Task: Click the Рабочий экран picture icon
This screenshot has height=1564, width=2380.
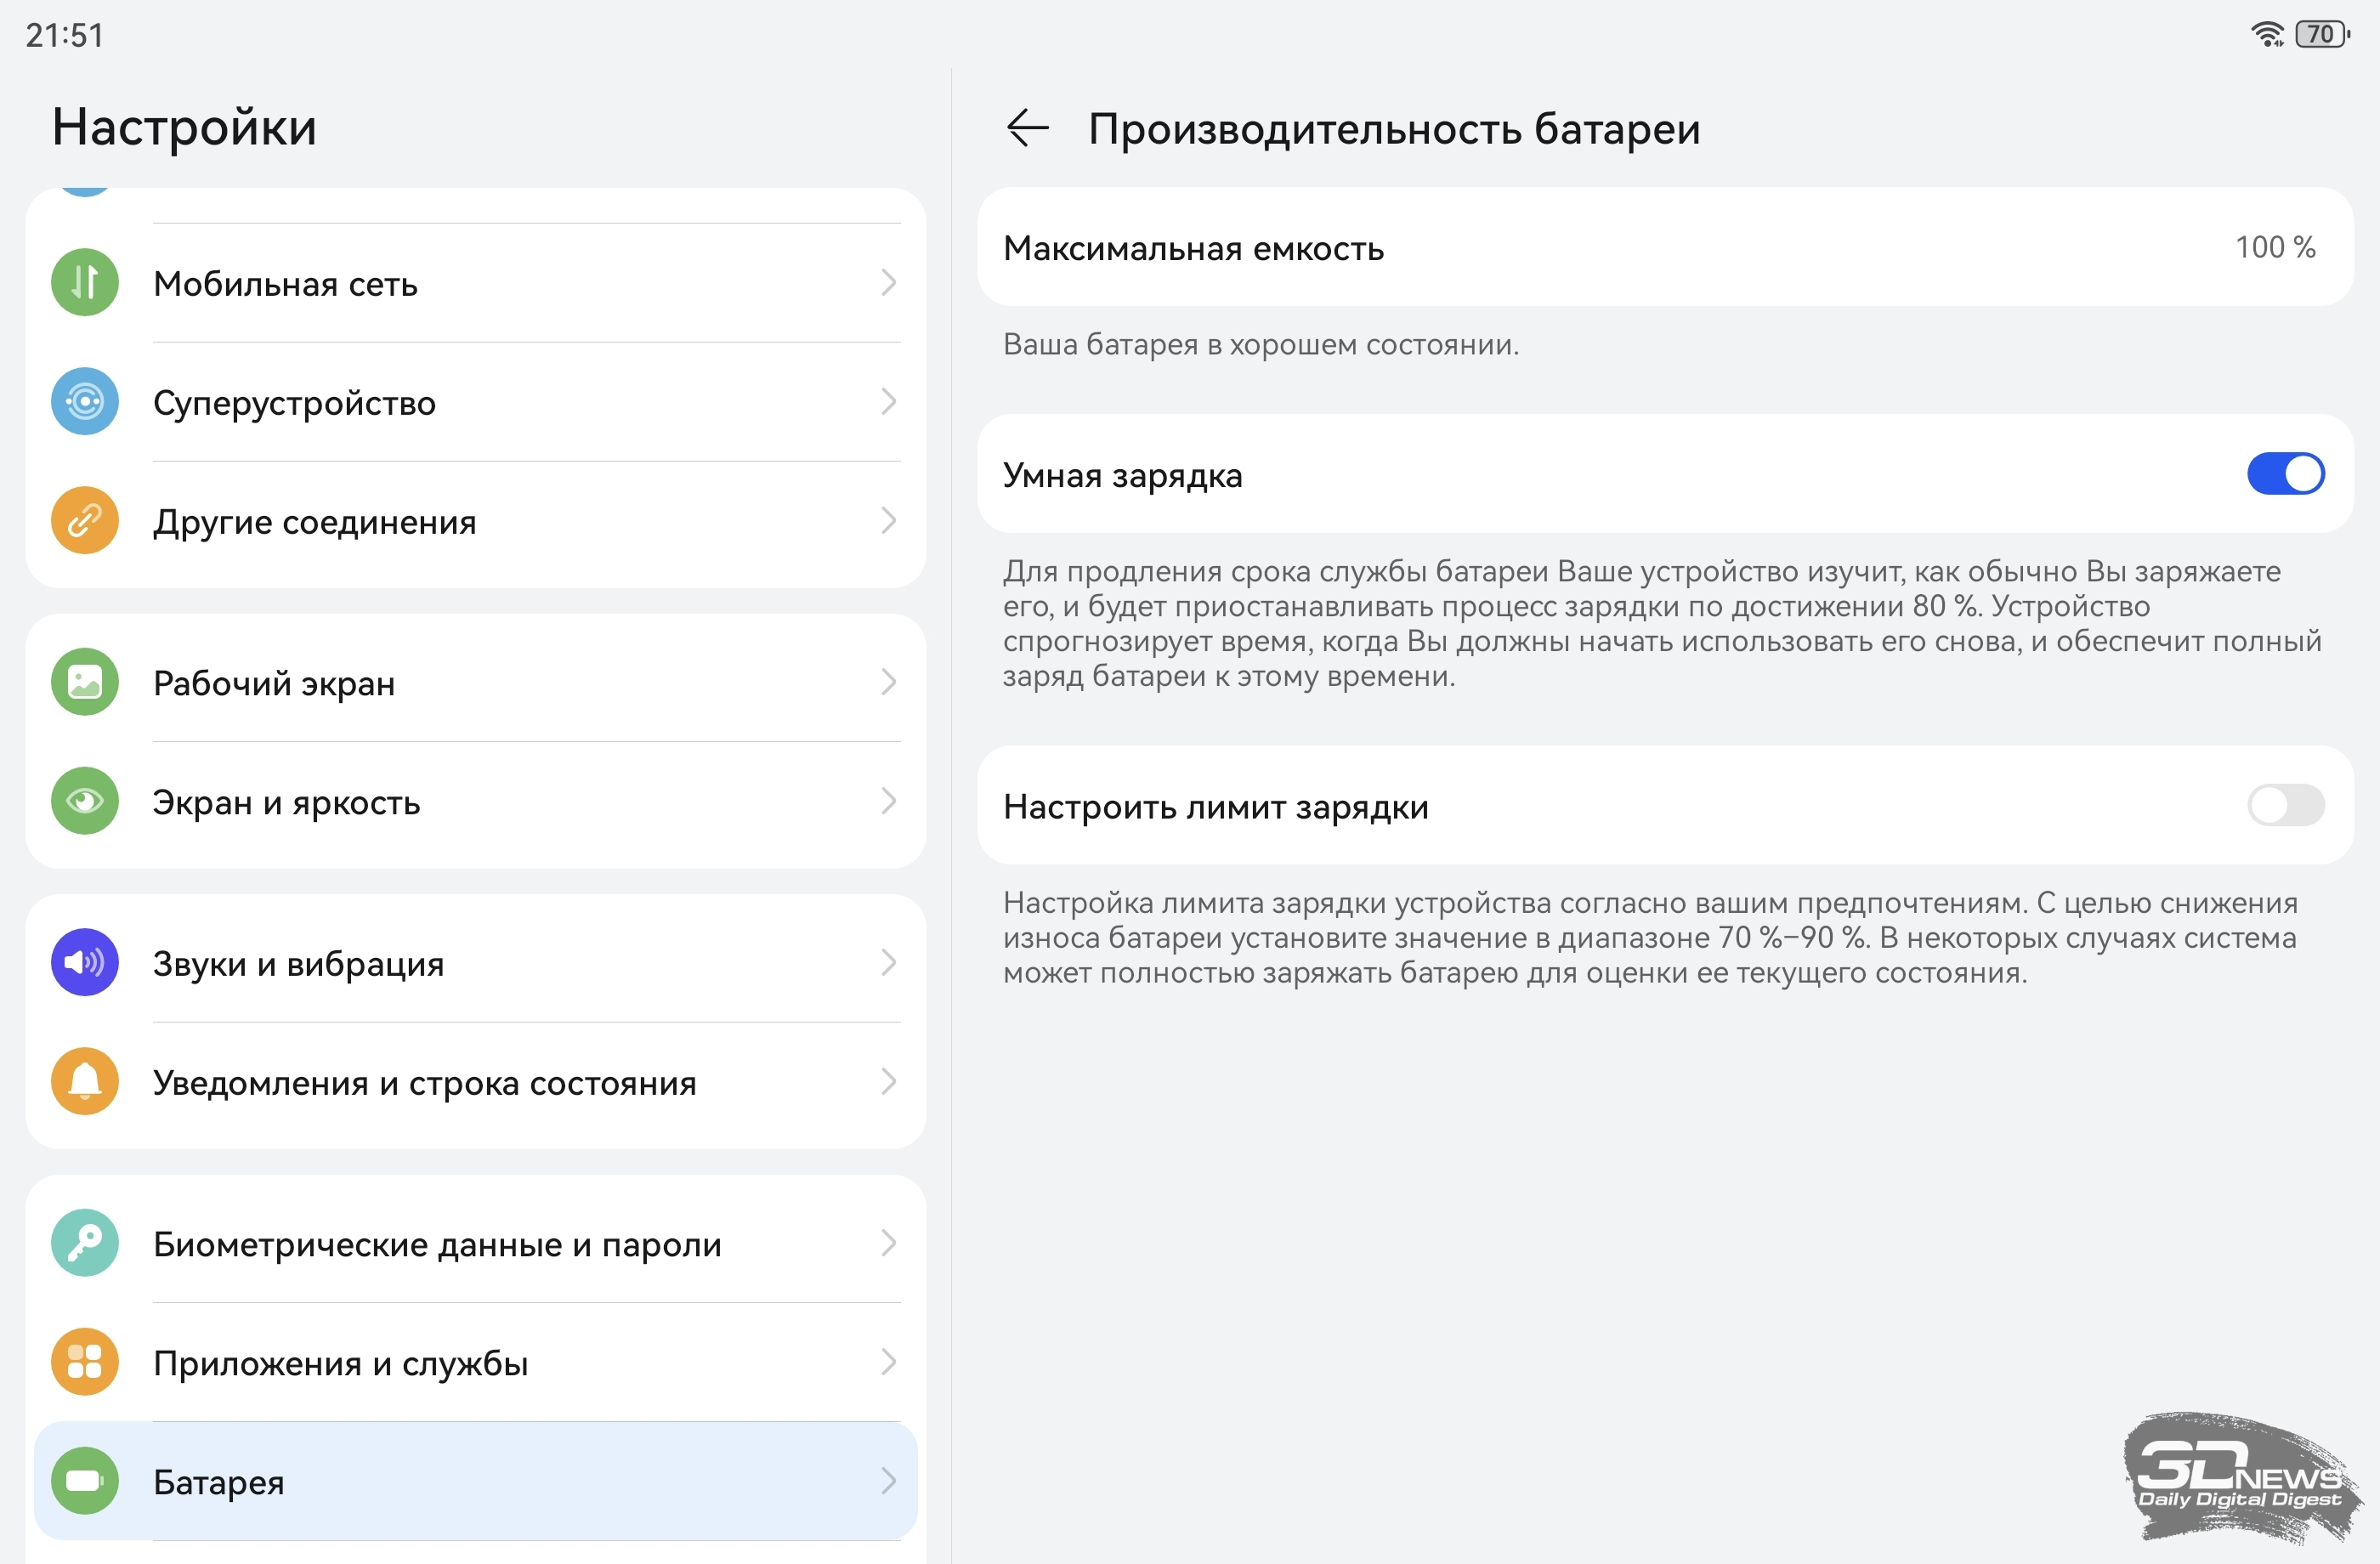Action: (85, 682)
